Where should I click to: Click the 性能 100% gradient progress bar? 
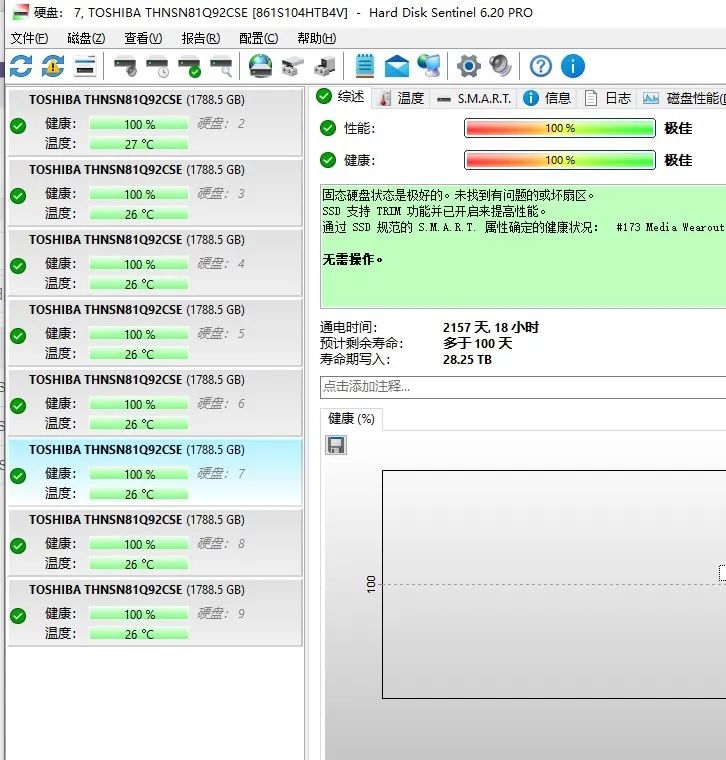[x=560, y=128]
